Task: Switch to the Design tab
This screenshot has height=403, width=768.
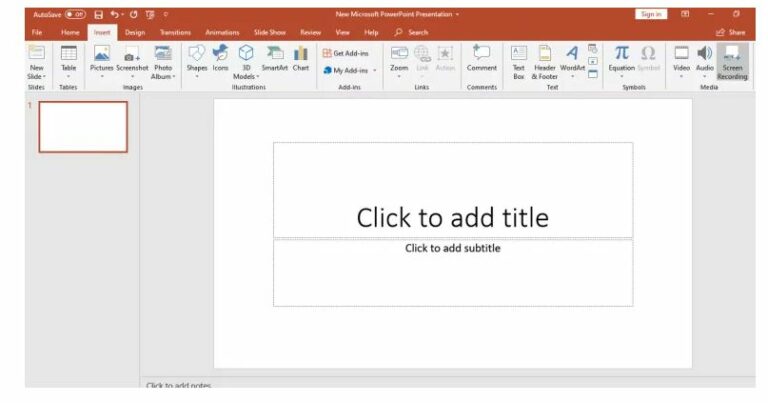Action: click(135, 32)
